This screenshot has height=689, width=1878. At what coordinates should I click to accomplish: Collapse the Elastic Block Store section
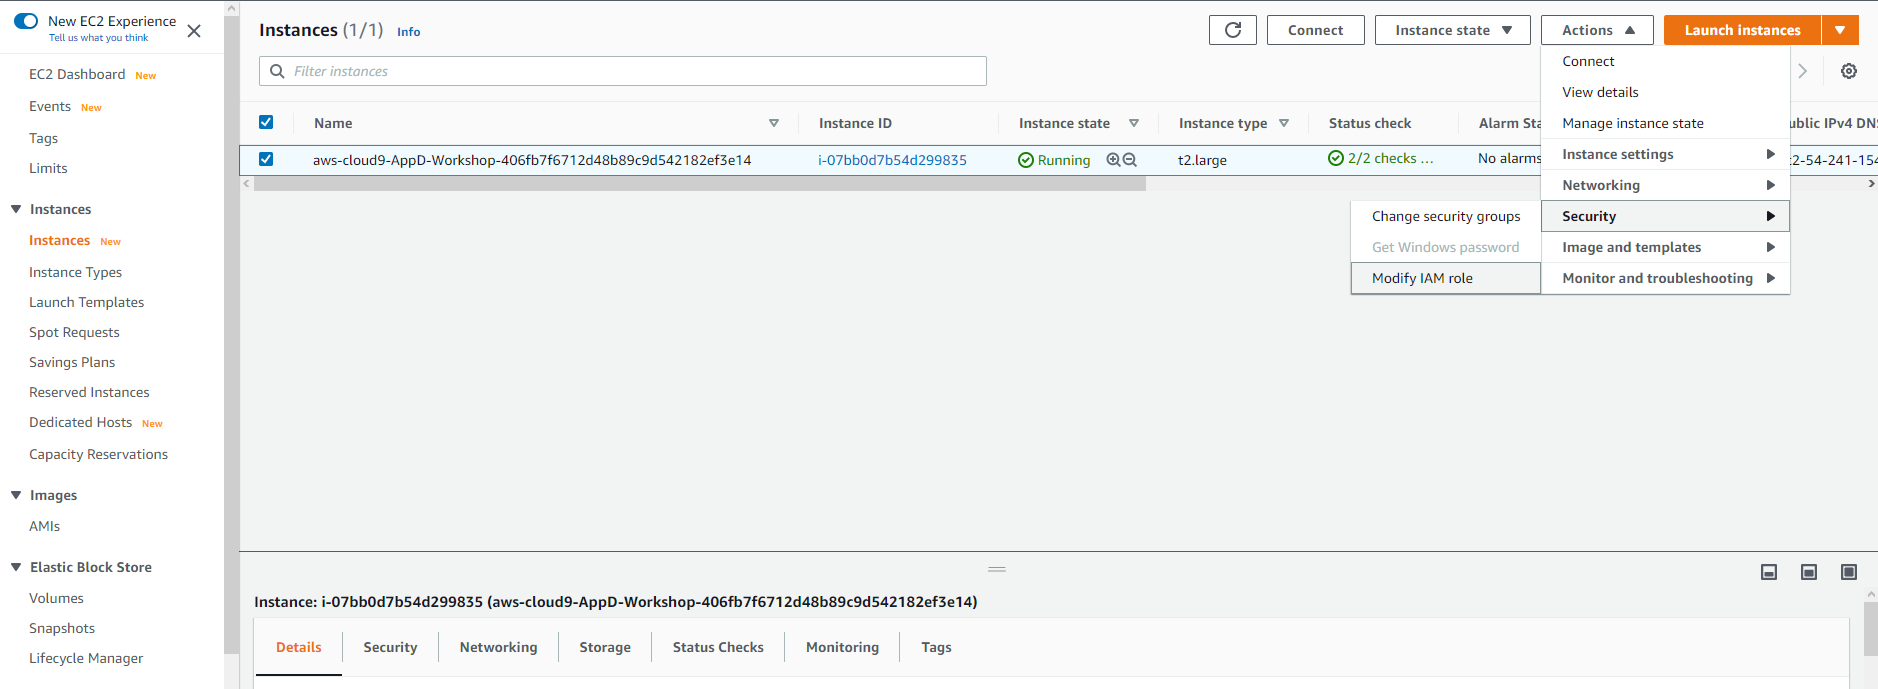pos(16,567)
